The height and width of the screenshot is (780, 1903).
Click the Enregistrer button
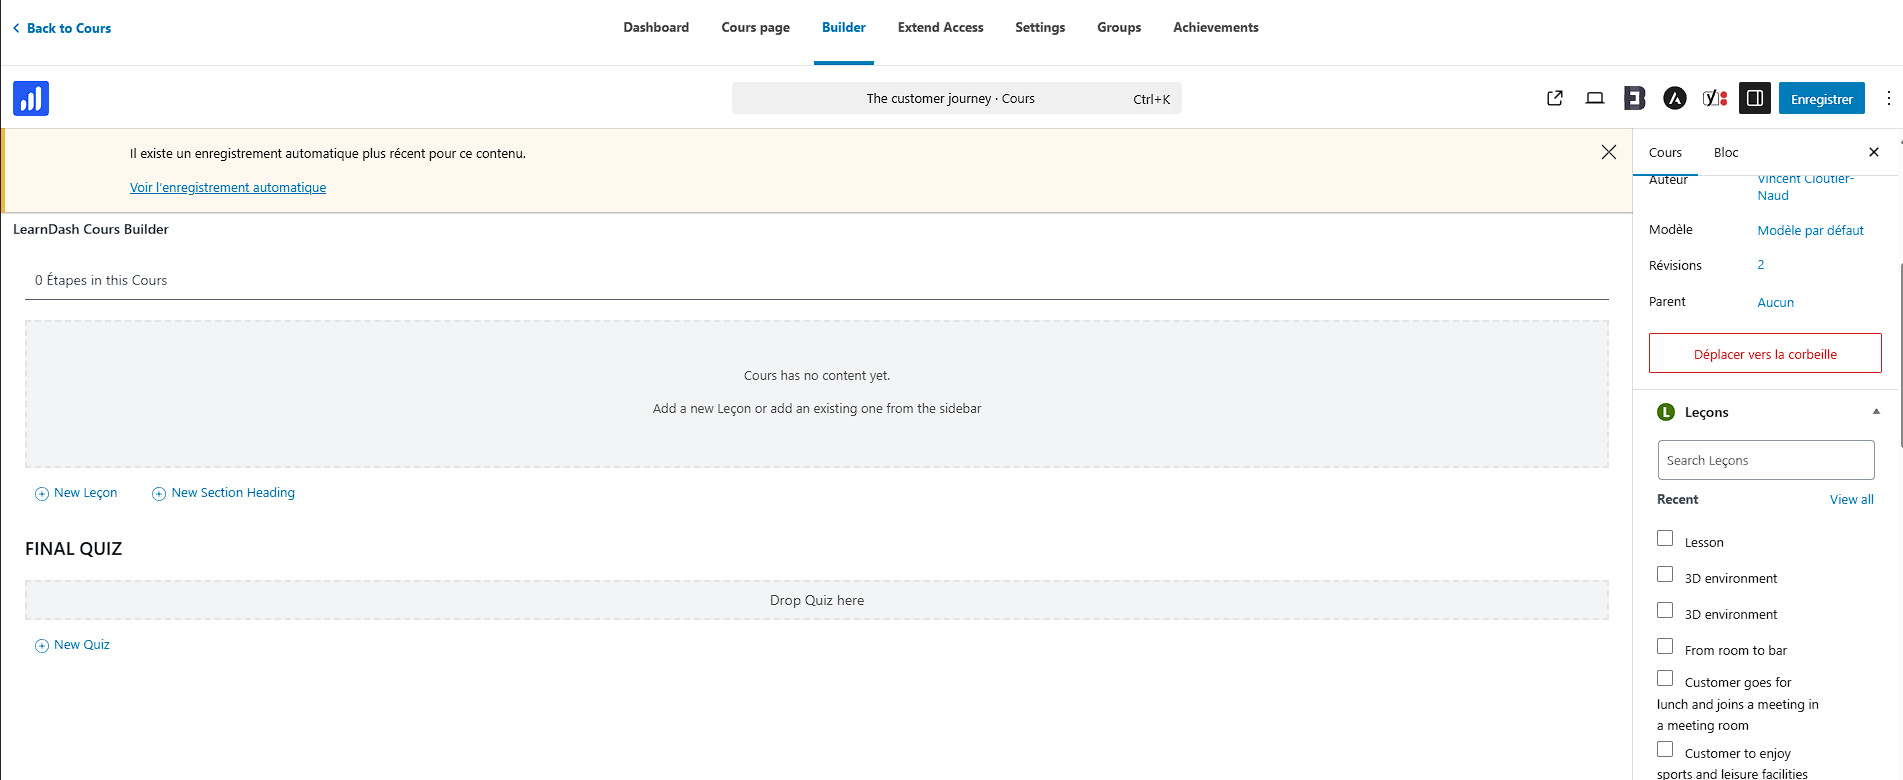point(1821,99)
